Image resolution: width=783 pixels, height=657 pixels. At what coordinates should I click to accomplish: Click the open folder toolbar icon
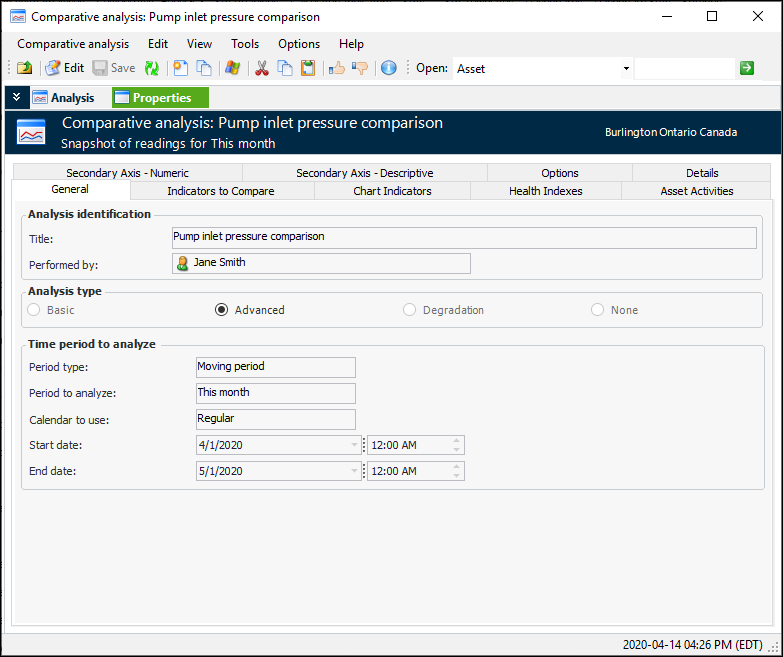pos(24,68)
